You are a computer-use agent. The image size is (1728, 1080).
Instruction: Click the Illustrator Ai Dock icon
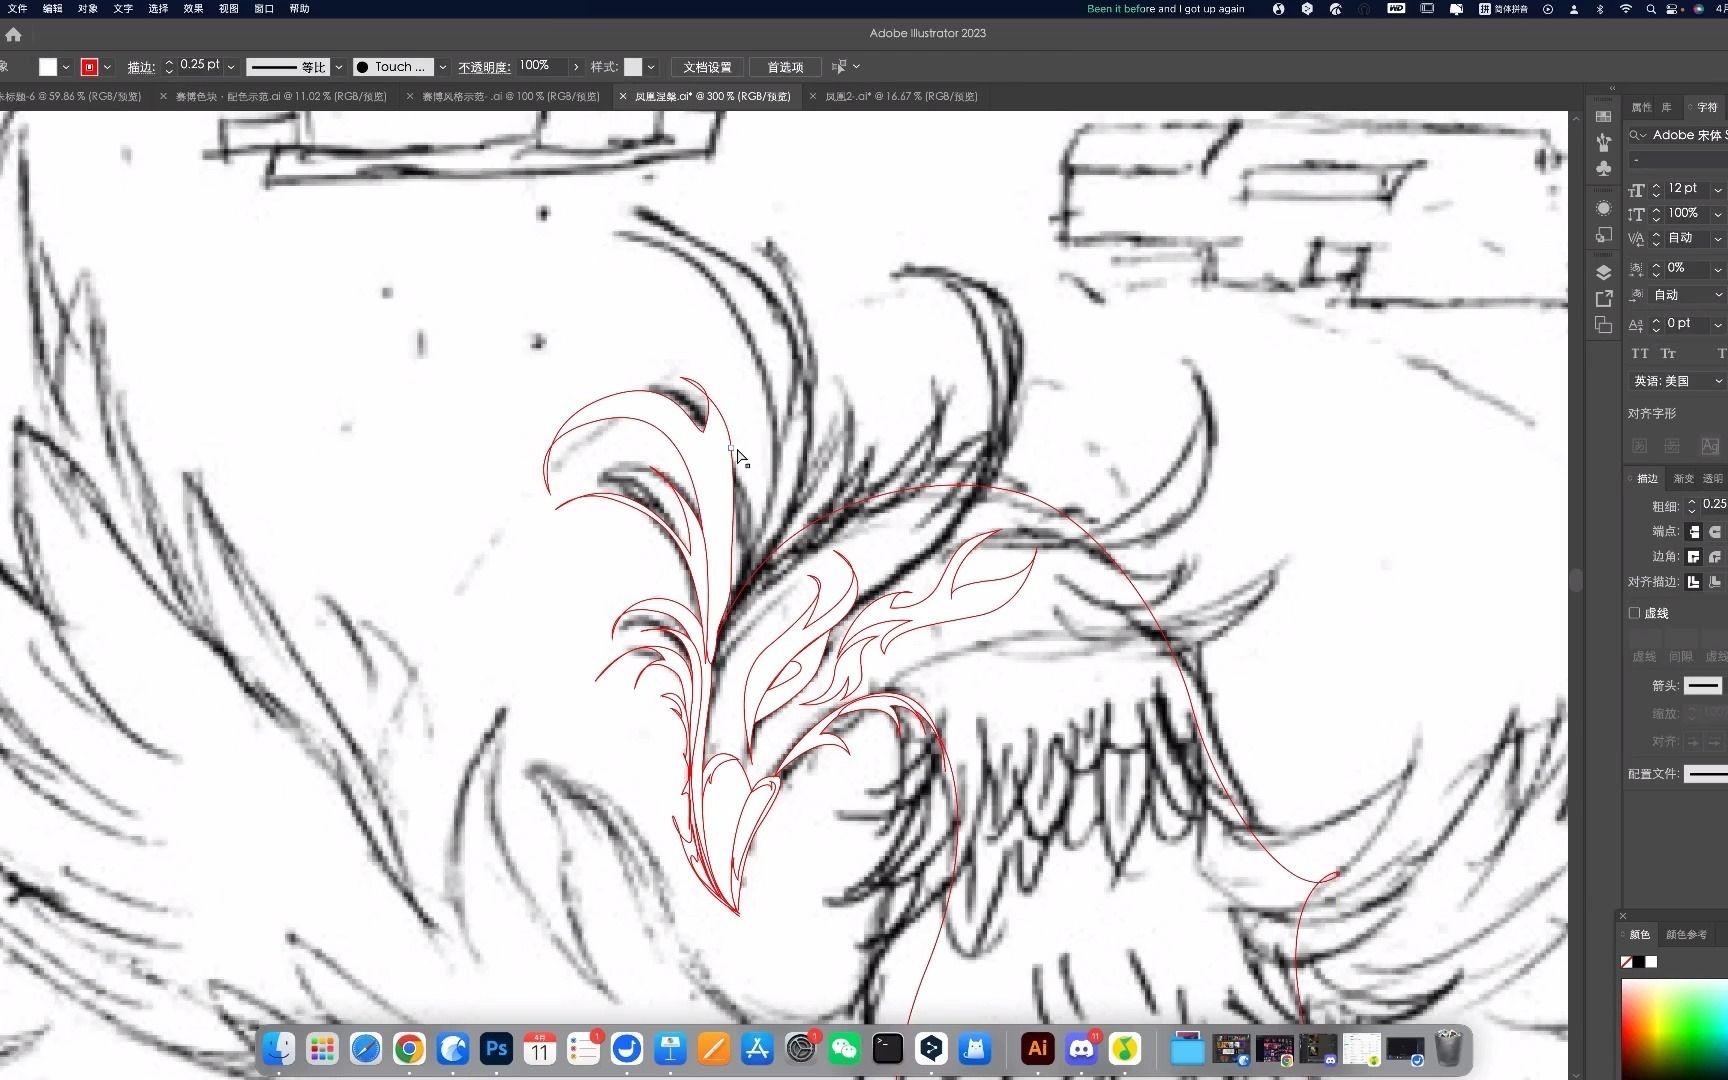(x=1037, y=1049)
